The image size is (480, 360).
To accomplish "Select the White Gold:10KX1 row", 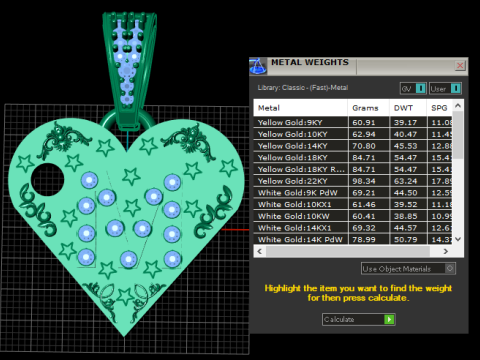I will pos(353,204).
